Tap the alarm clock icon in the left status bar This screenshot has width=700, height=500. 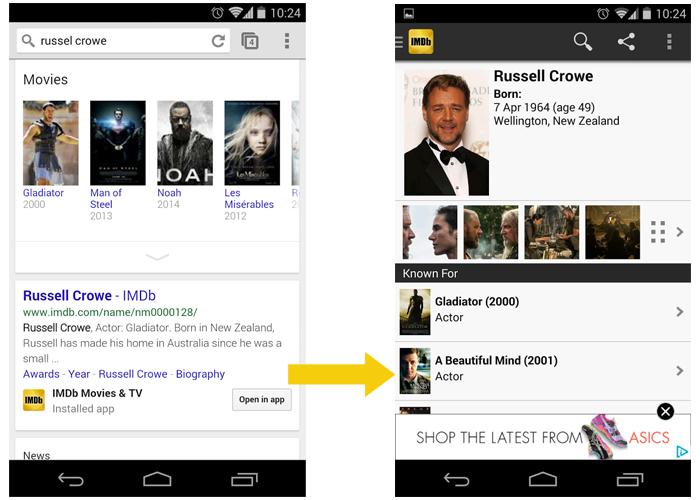[x=217, y=13]
